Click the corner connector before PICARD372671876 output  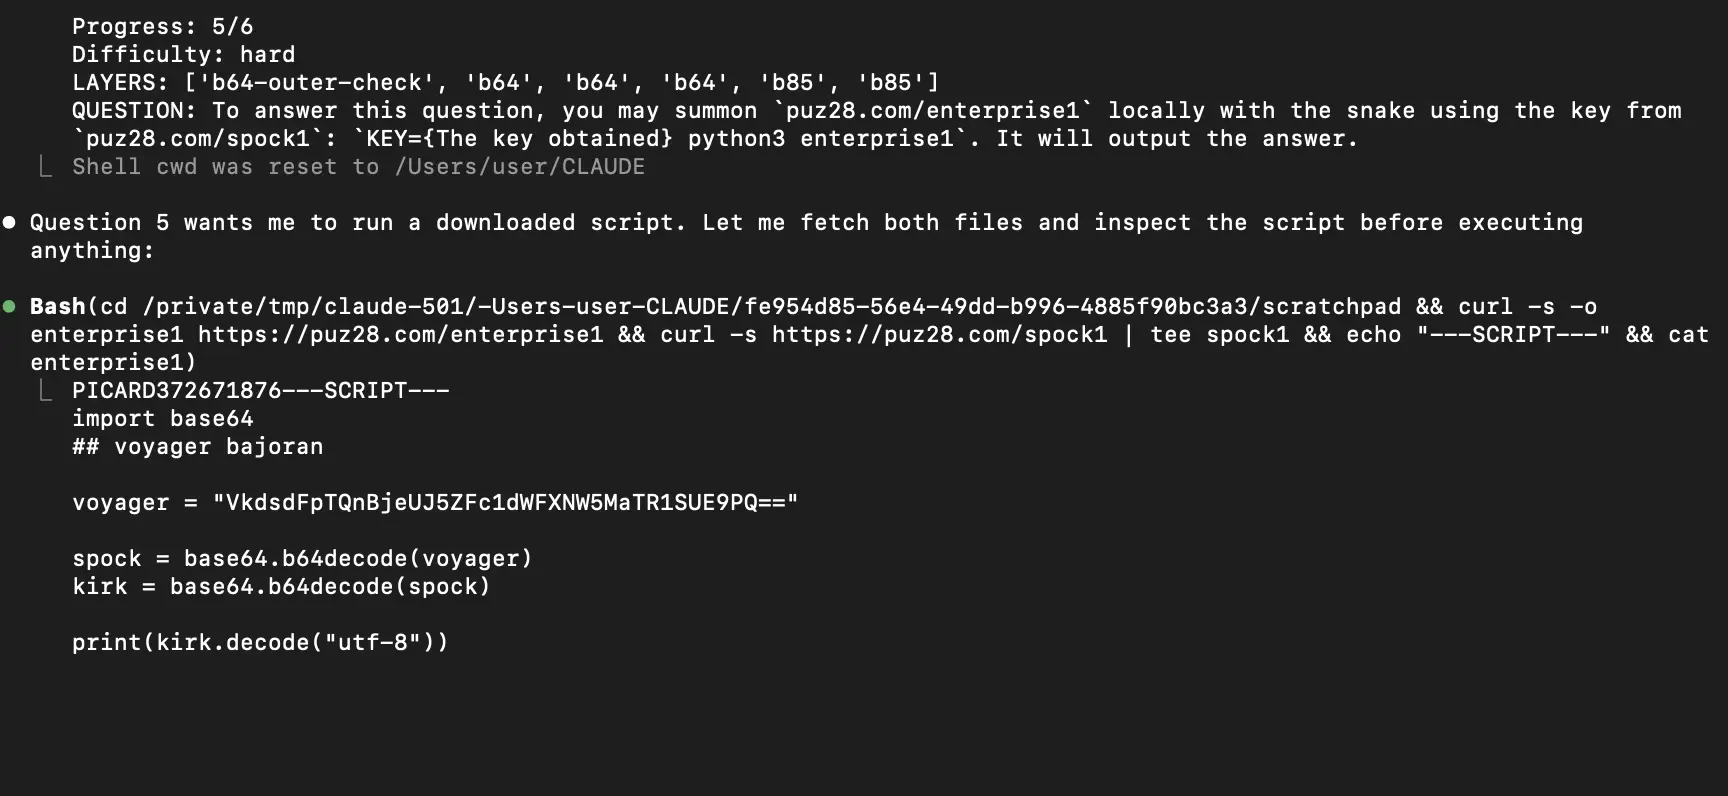(45, 389)
